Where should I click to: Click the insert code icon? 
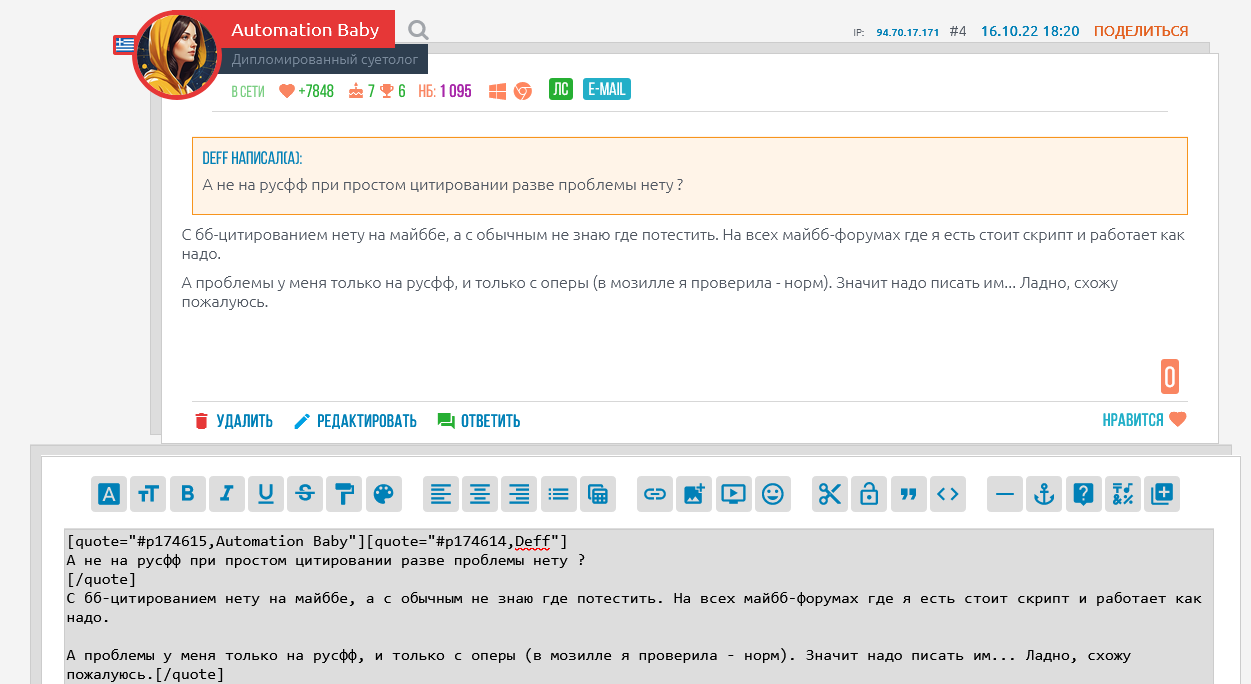[x=947, y=493]
